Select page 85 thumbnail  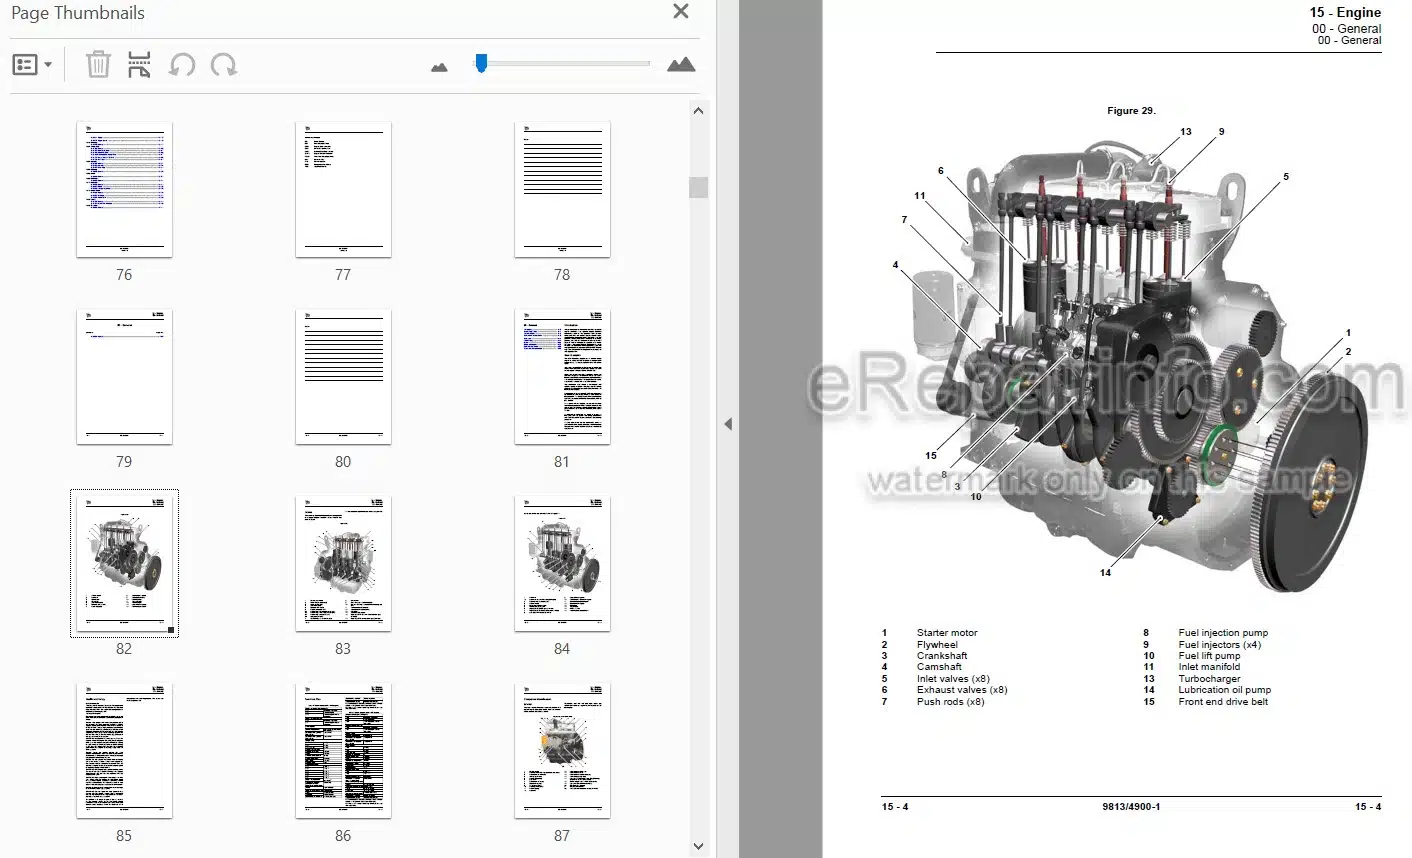click(x=124, y=751)
